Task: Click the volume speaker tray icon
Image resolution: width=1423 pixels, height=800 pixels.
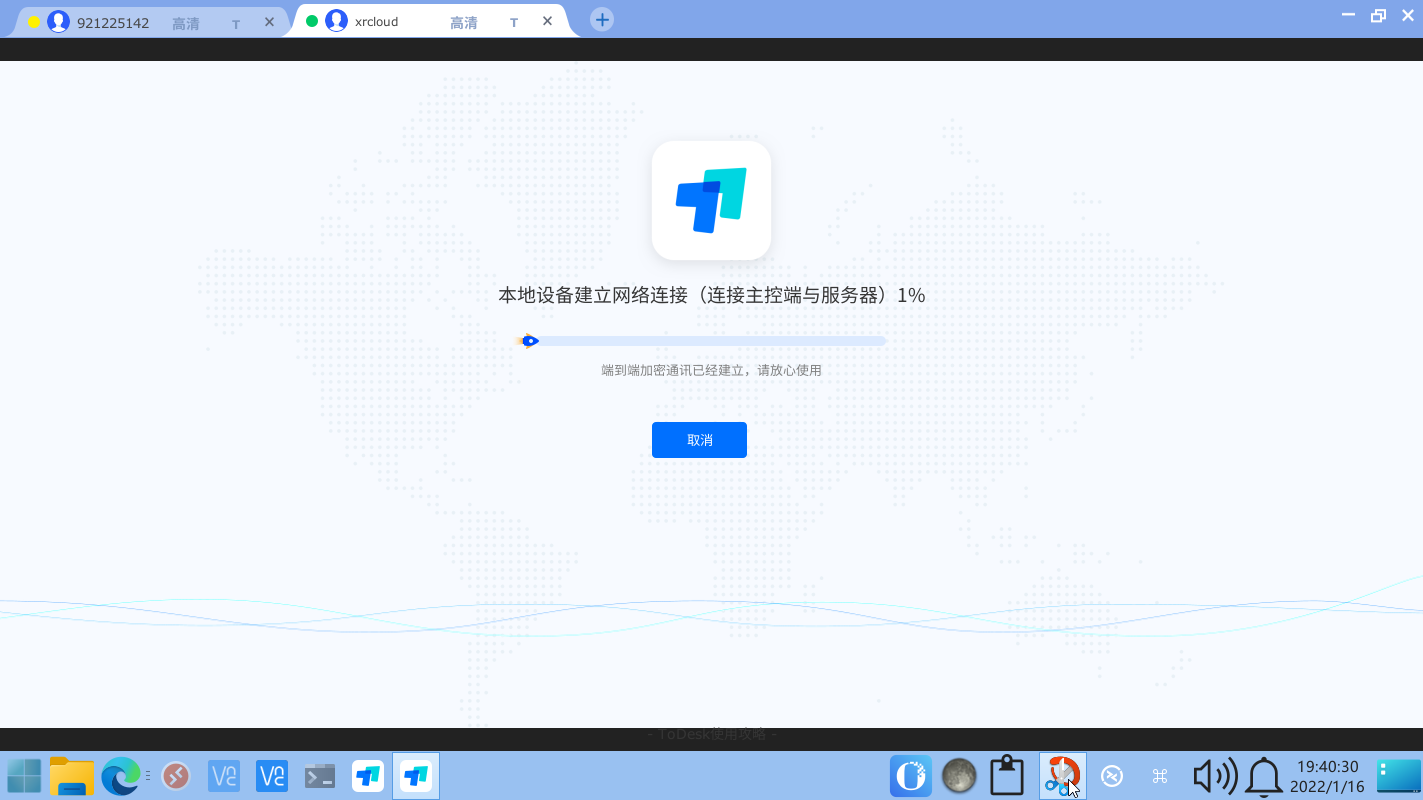Action: (x=1214, y=776)
